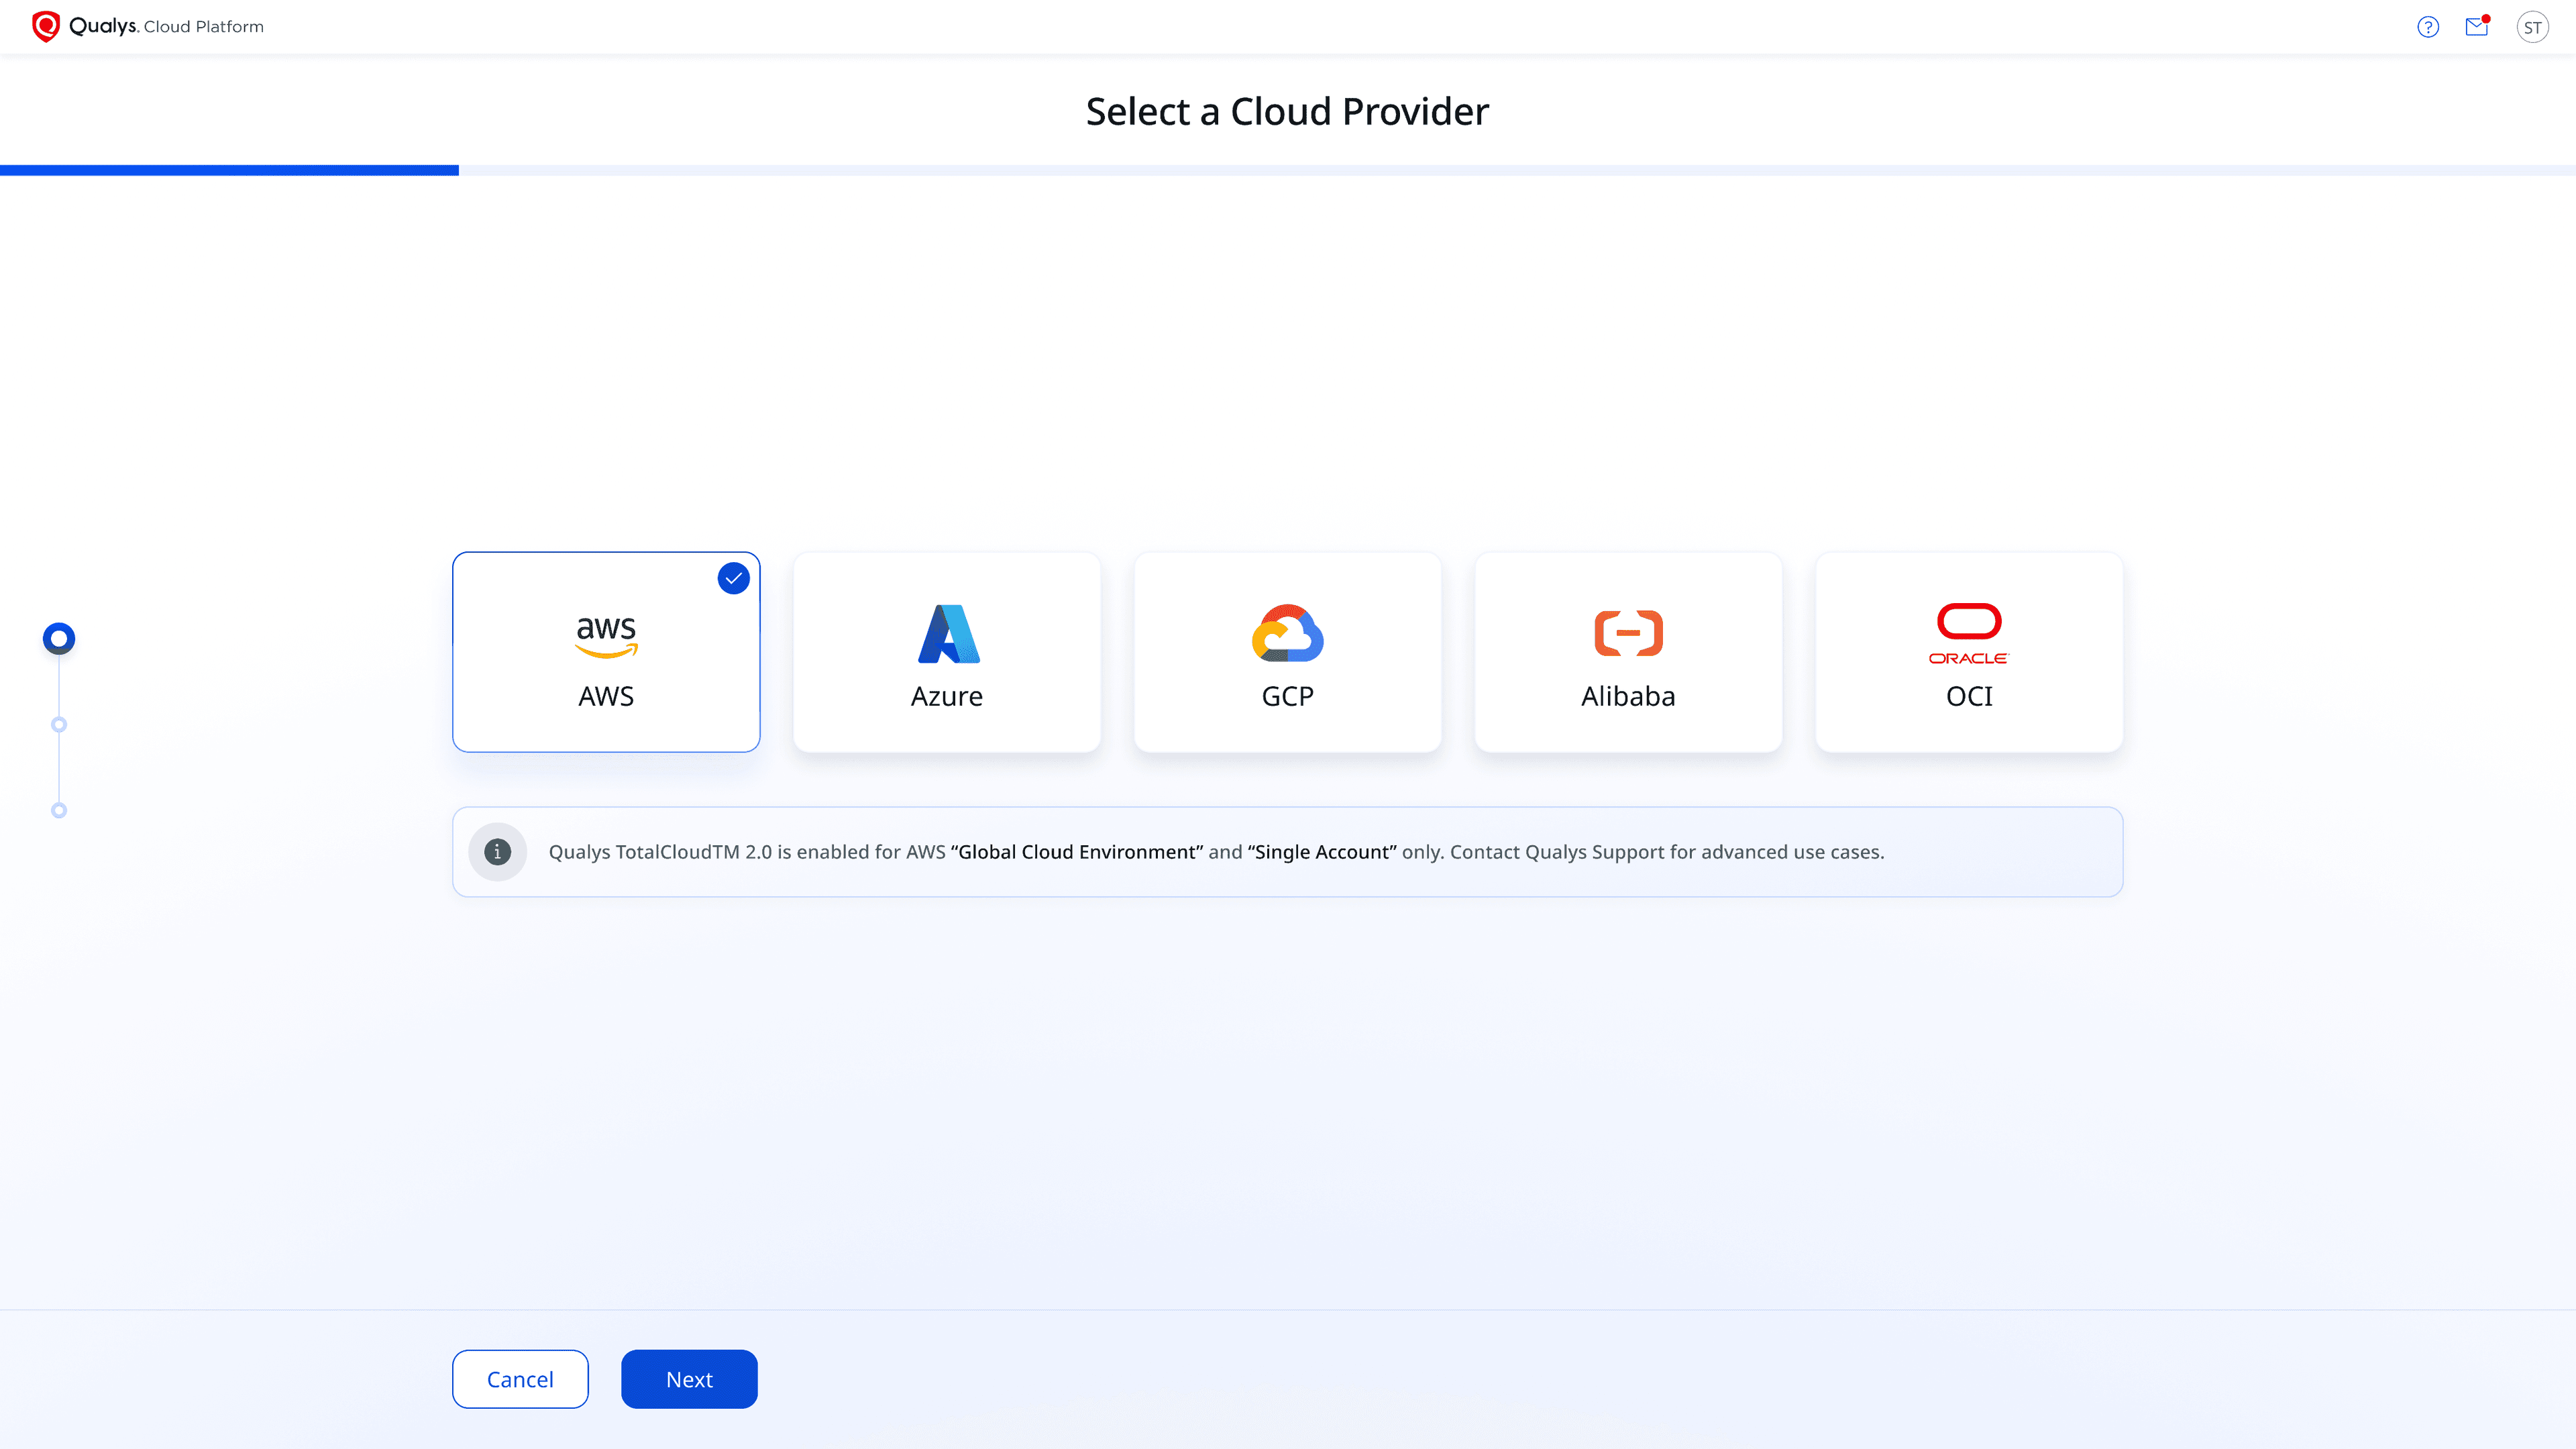Toggle the AWS selected checkmark
Viewport: 2576px width, 1449px height.
click(734, 578)
